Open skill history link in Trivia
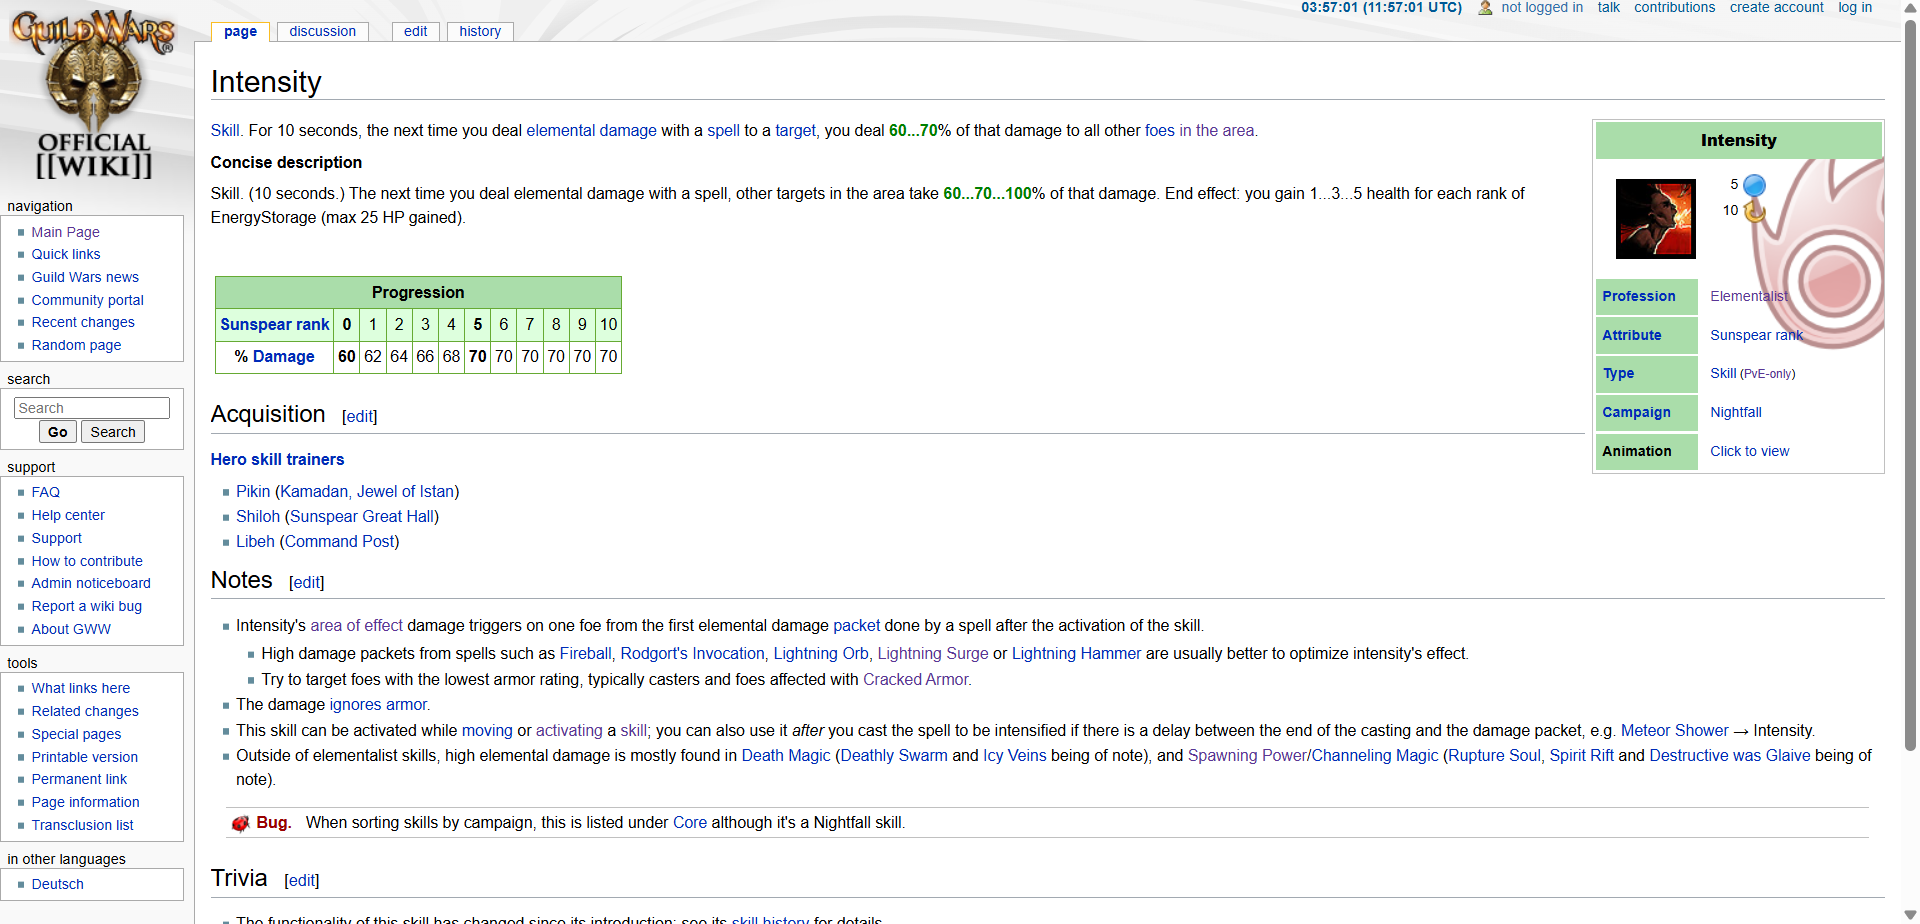The height and width of the screenshot is (924, 1920). pos(770,919)
